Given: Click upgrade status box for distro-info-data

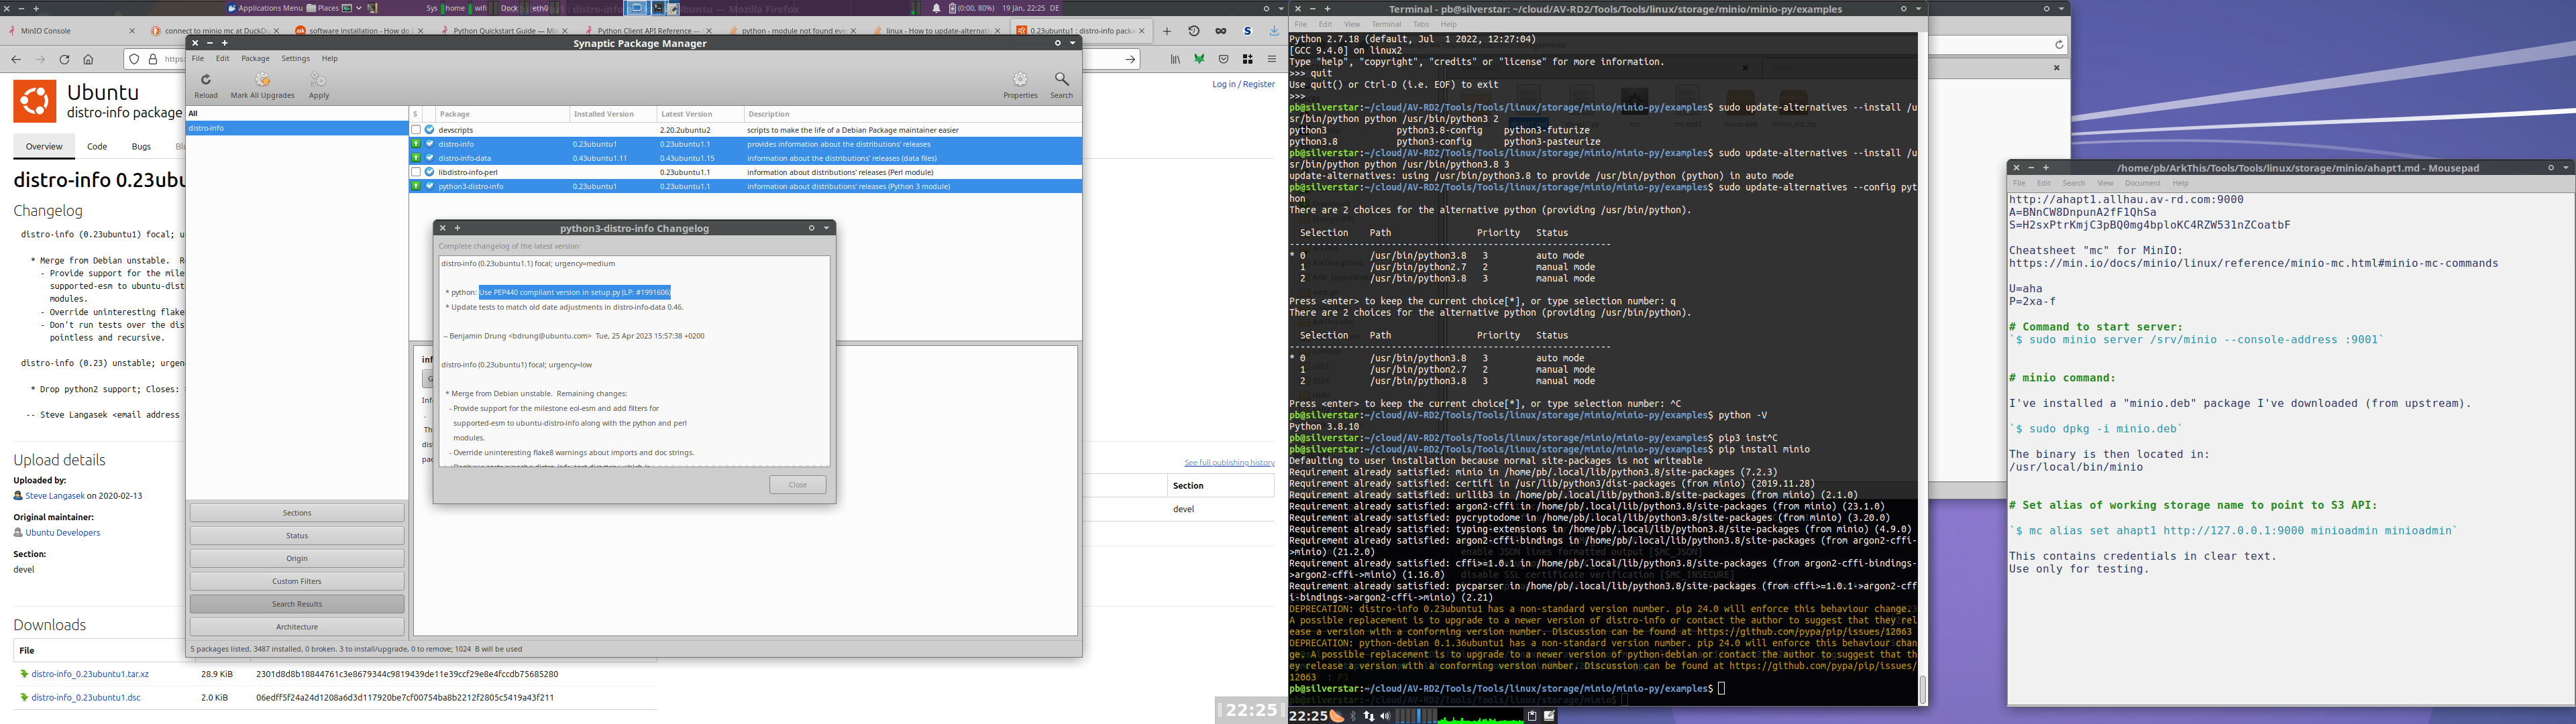Looking at the screenshot, I should coord(416,158).
